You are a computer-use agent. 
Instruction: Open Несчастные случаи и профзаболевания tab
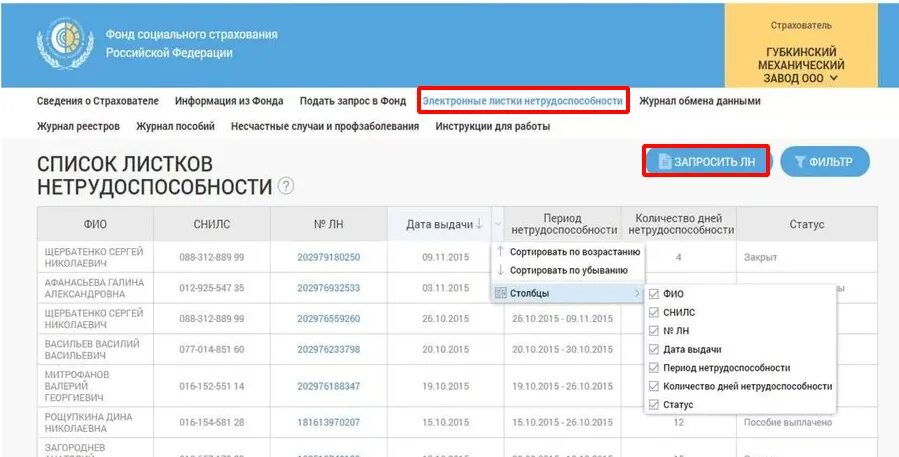click(x=325, y=126)
